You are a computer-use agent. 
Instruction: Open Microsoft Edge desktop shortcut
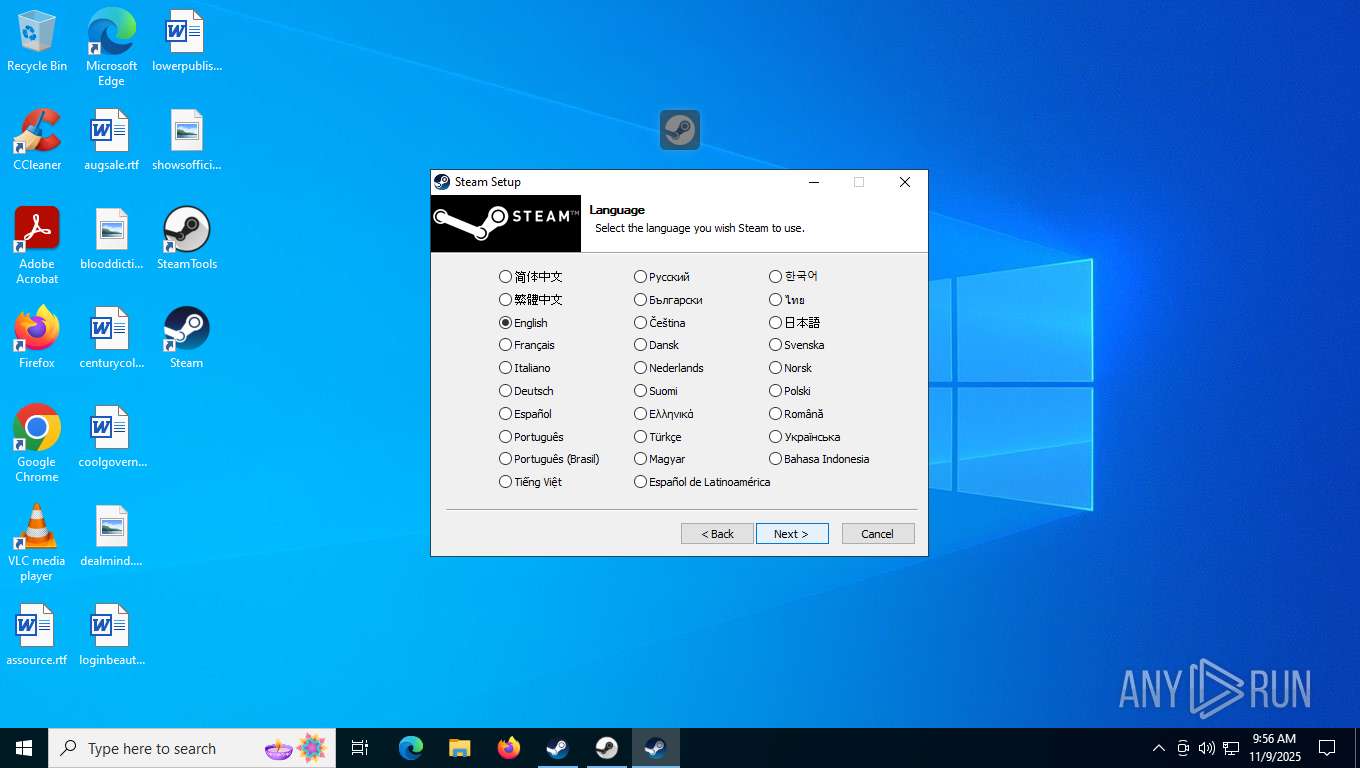(111, 48)
